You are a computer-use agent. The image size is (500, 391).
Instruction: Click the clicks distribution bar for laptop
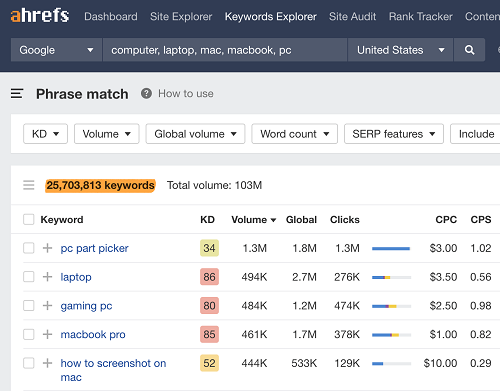tap(391, 277)
